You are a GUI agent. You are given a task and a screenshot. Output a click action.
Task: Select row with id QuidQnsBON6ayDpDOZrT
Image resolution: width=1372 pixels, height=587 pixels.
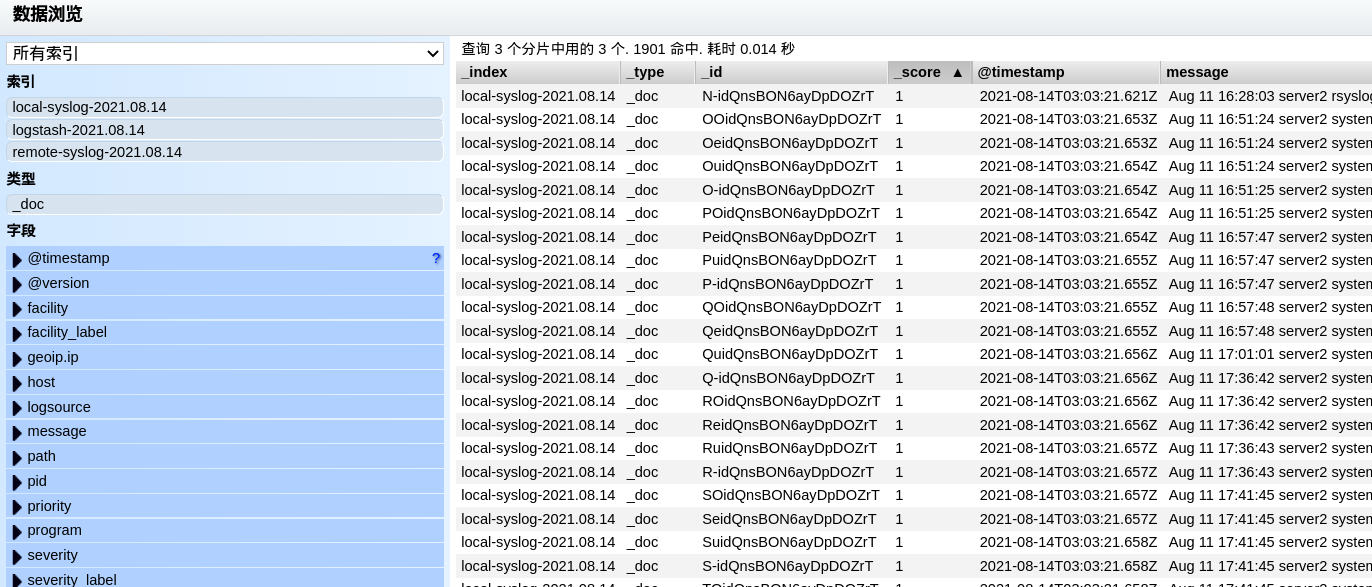tap(914, 354)
